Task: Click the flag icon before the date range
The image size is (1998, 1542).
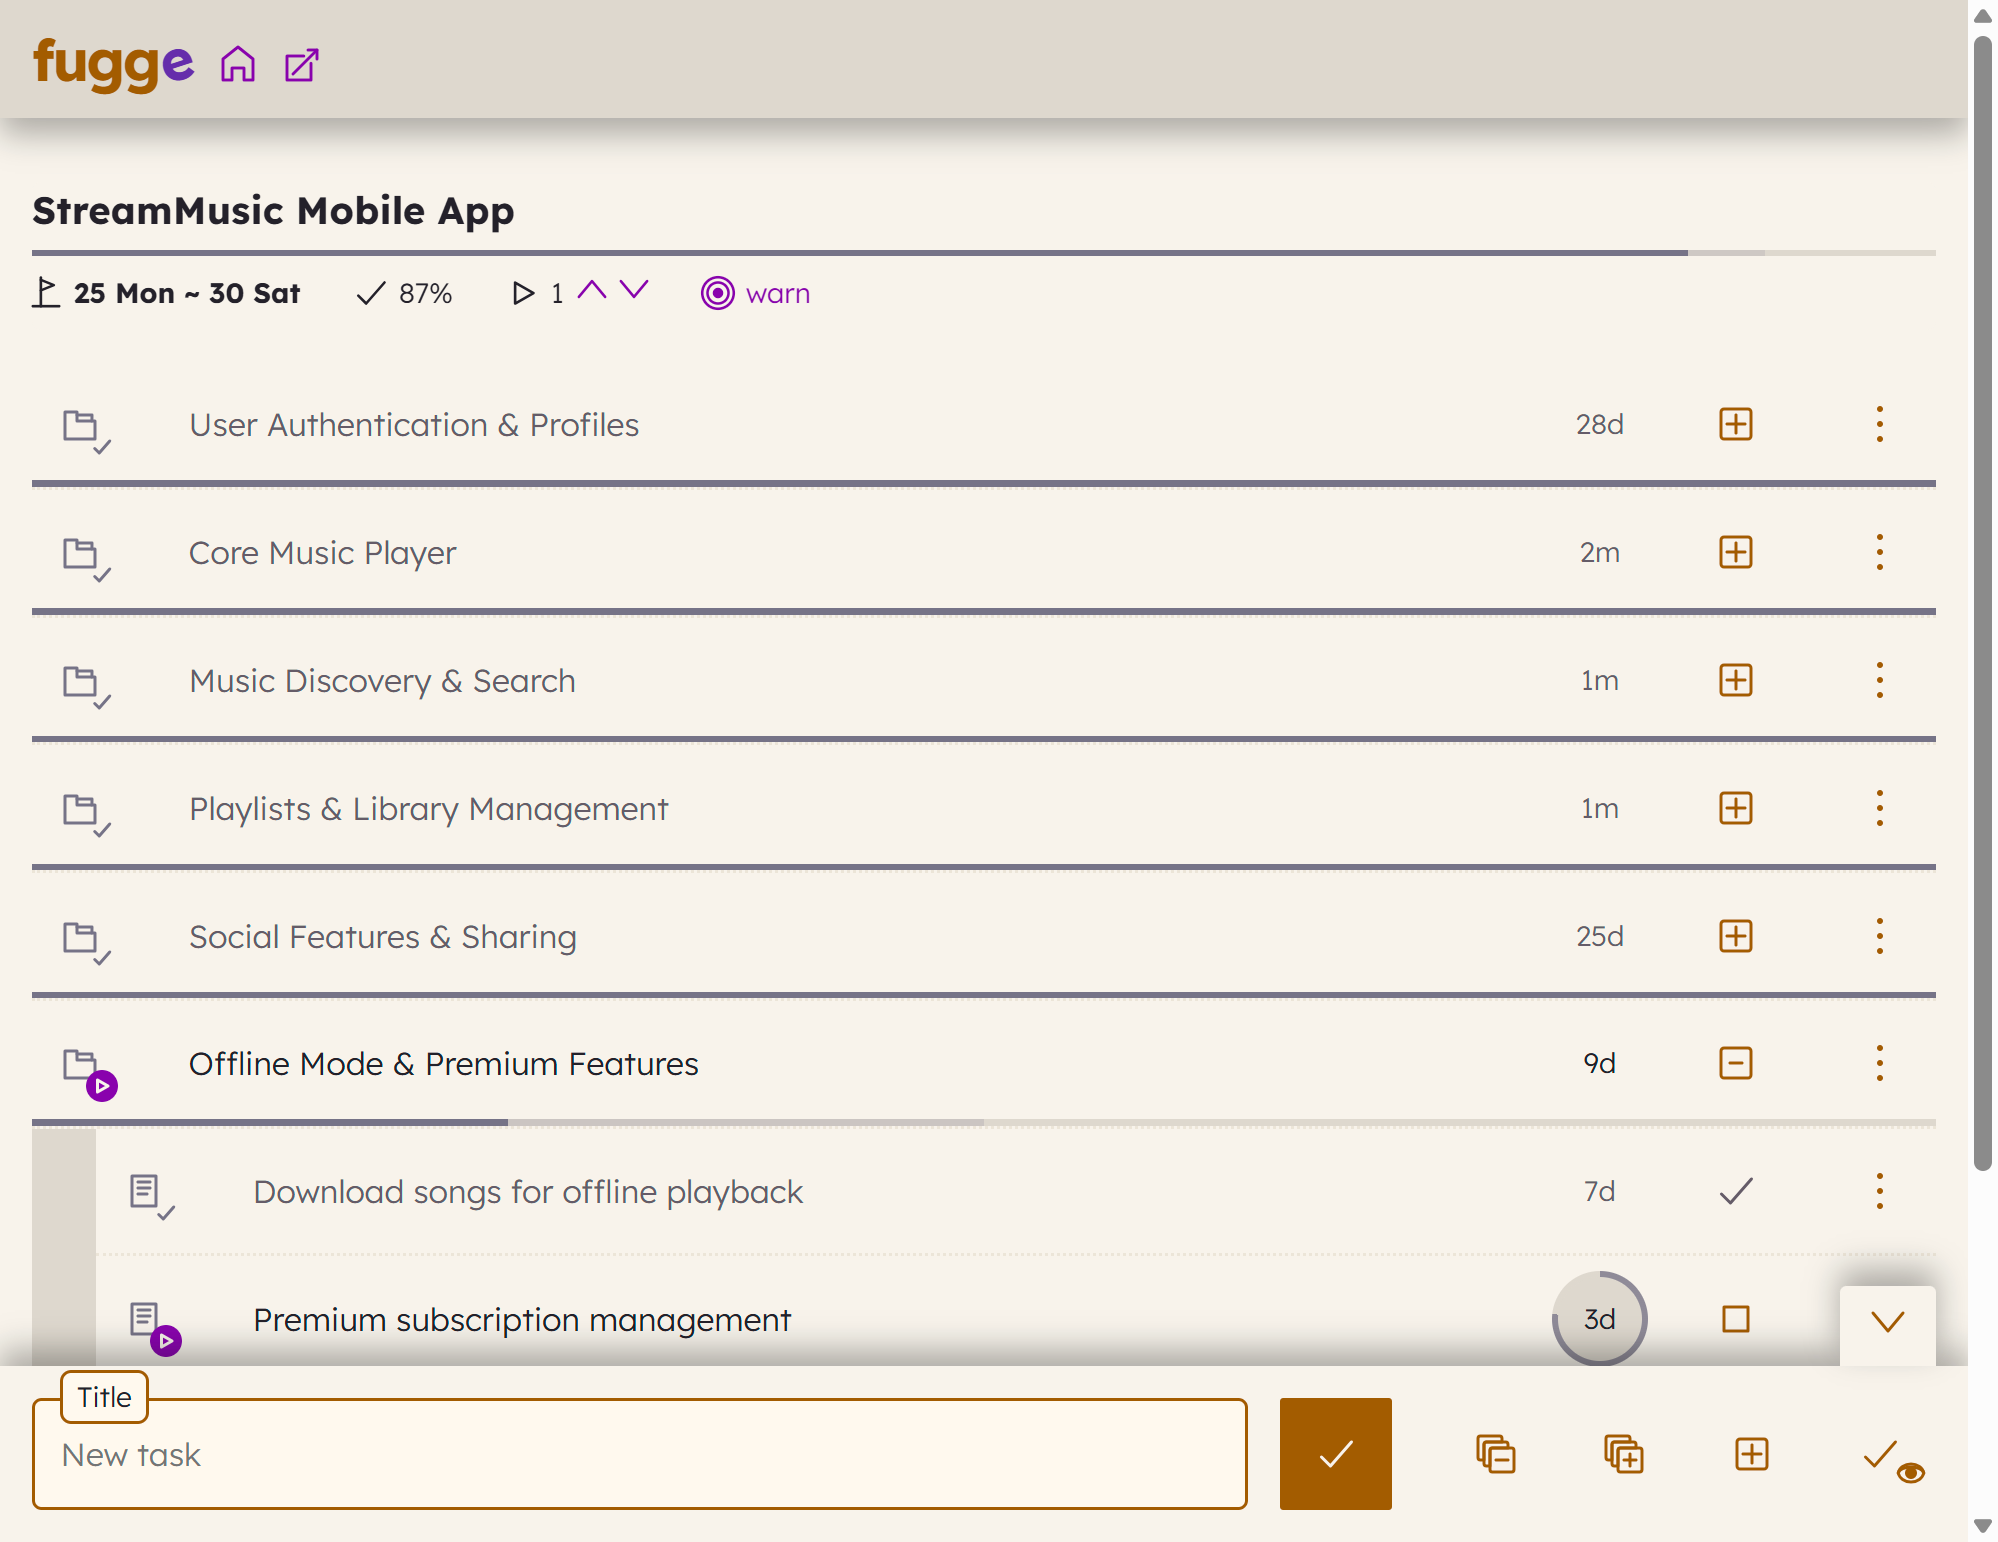Action: pyautogui.click(x=45, y=292)
